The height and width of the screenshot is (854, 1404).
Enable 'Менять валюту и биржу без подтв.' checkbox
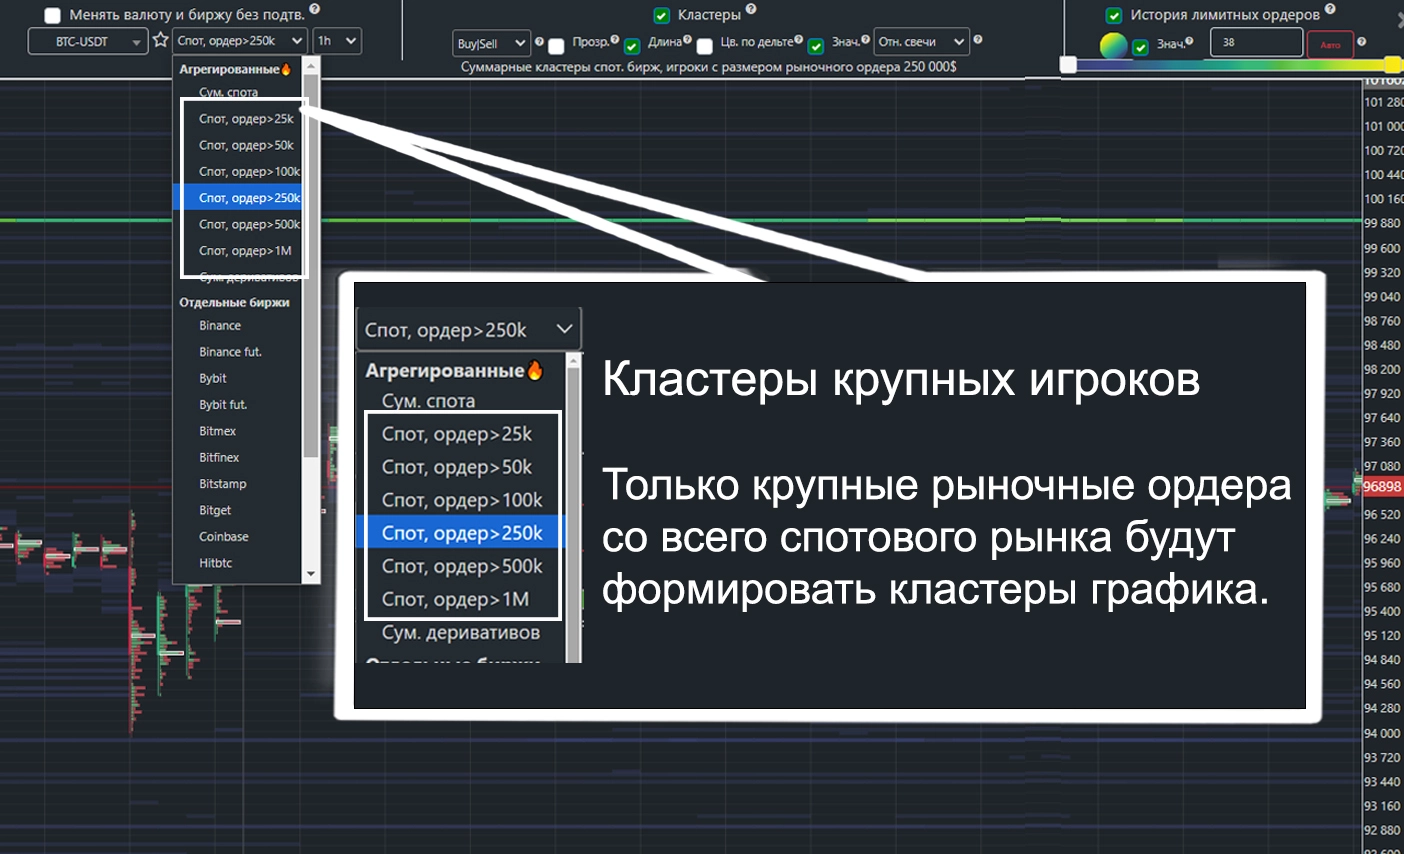pyautogui.click(x=53, y=15)
